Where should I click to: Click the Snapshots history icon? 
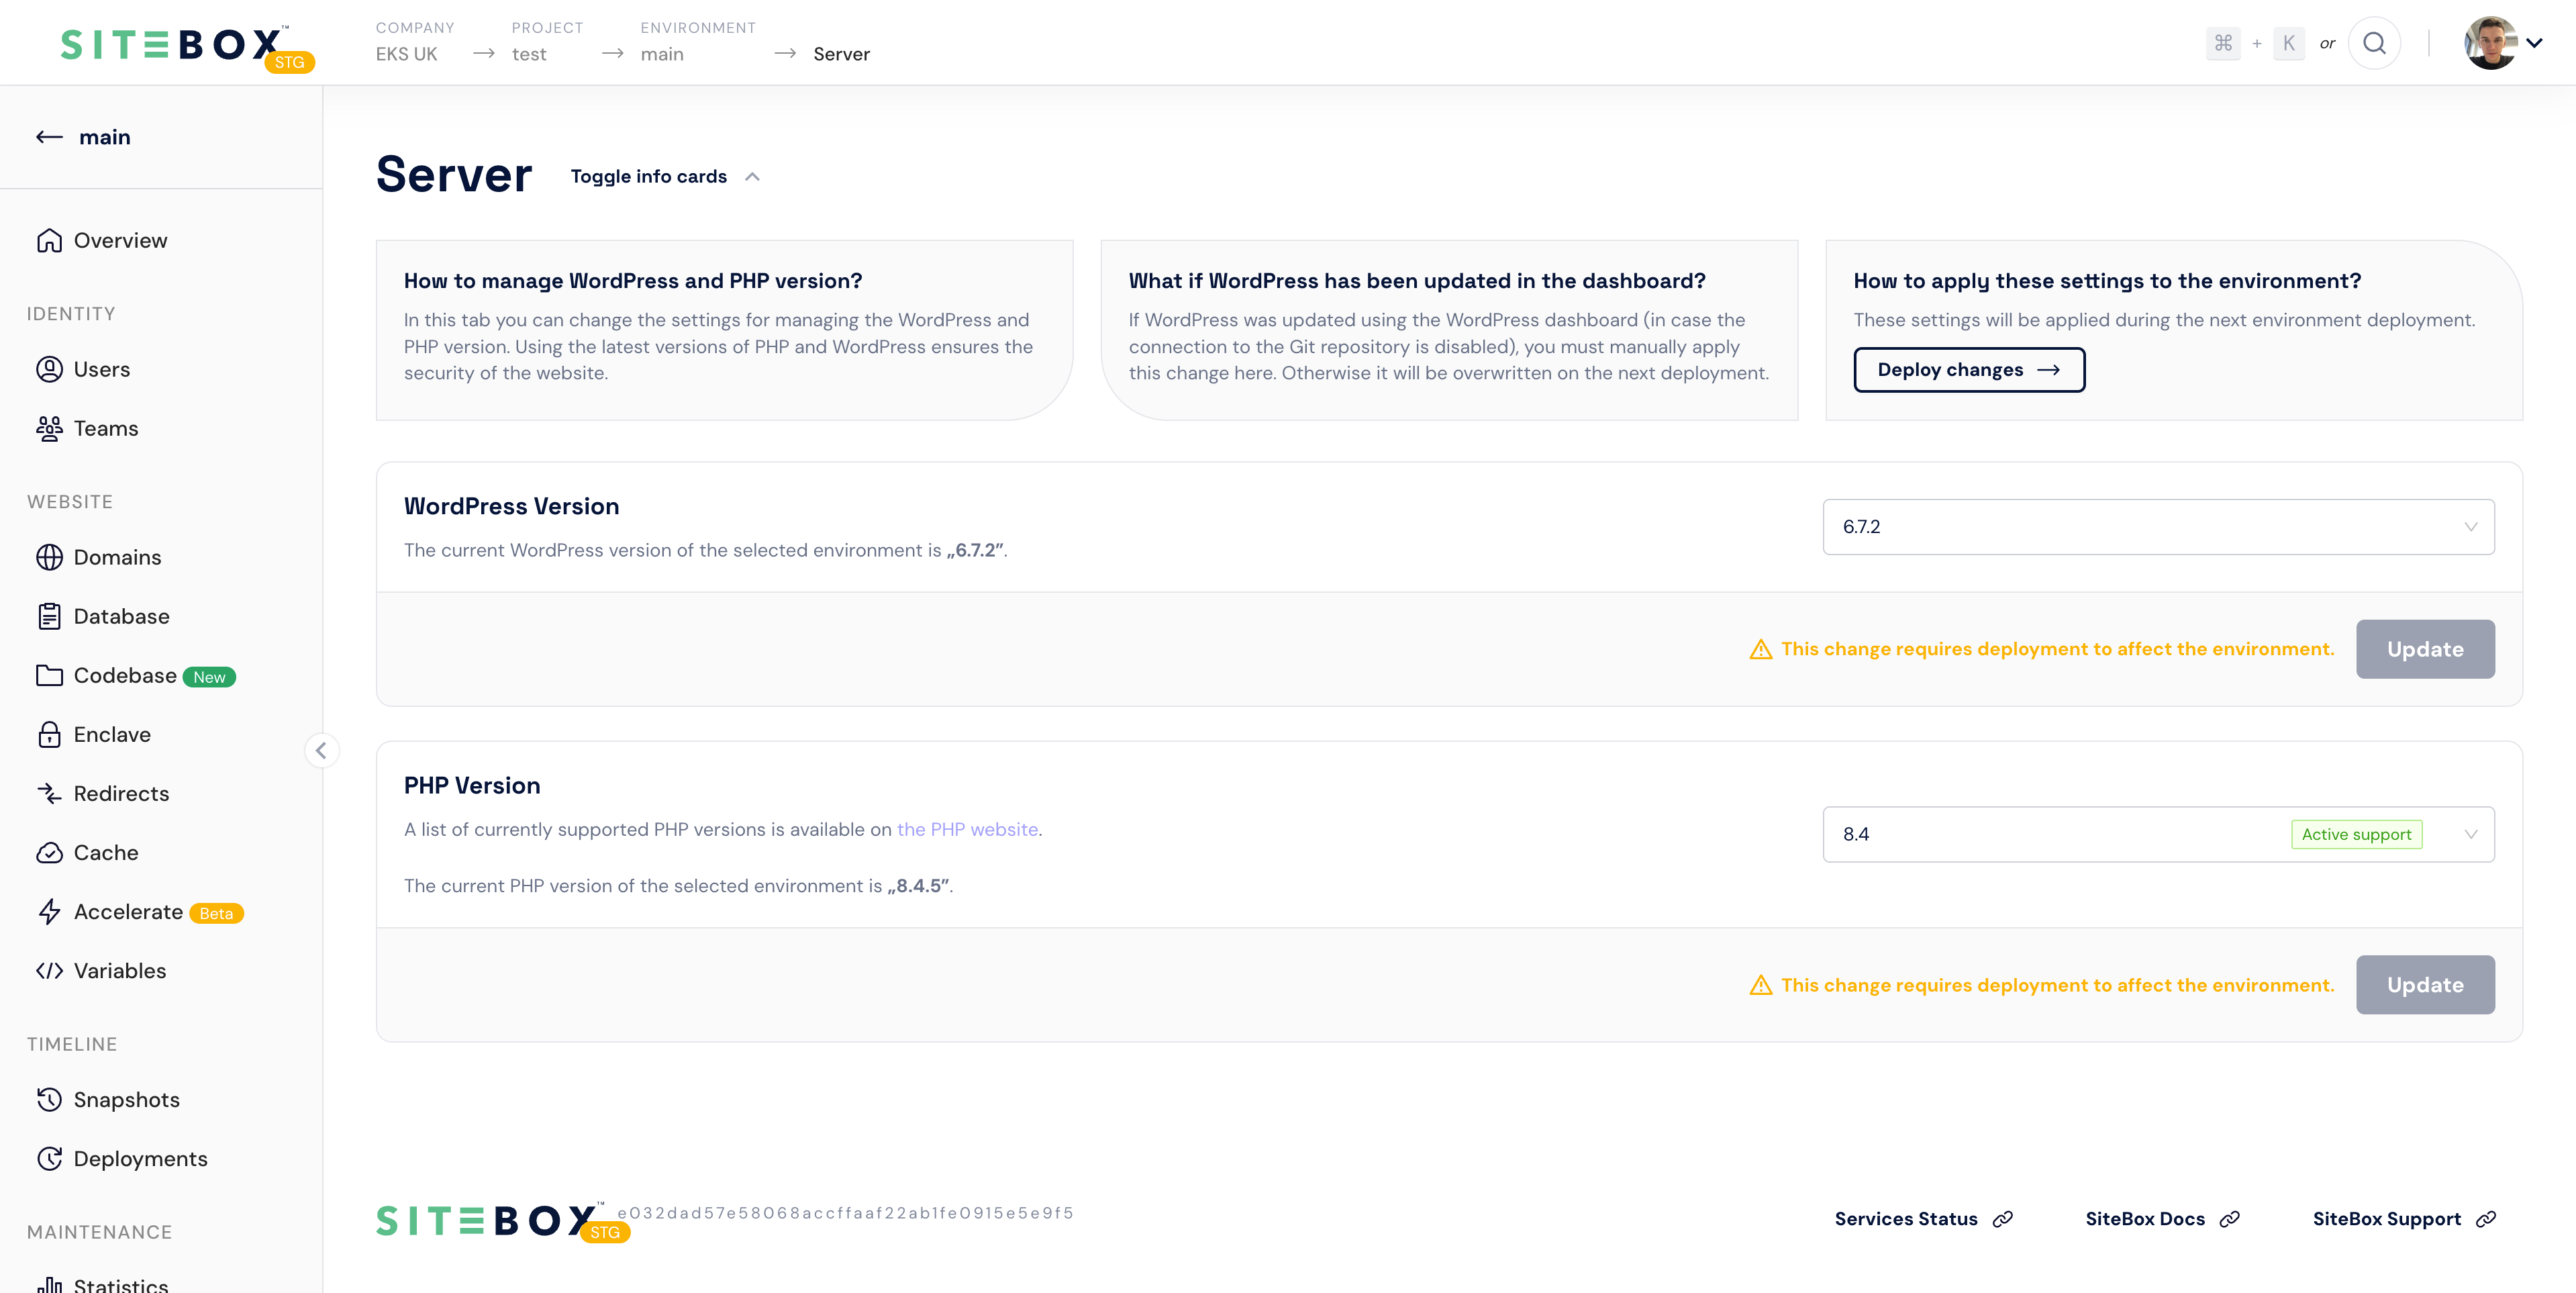tap(49, 1100)
